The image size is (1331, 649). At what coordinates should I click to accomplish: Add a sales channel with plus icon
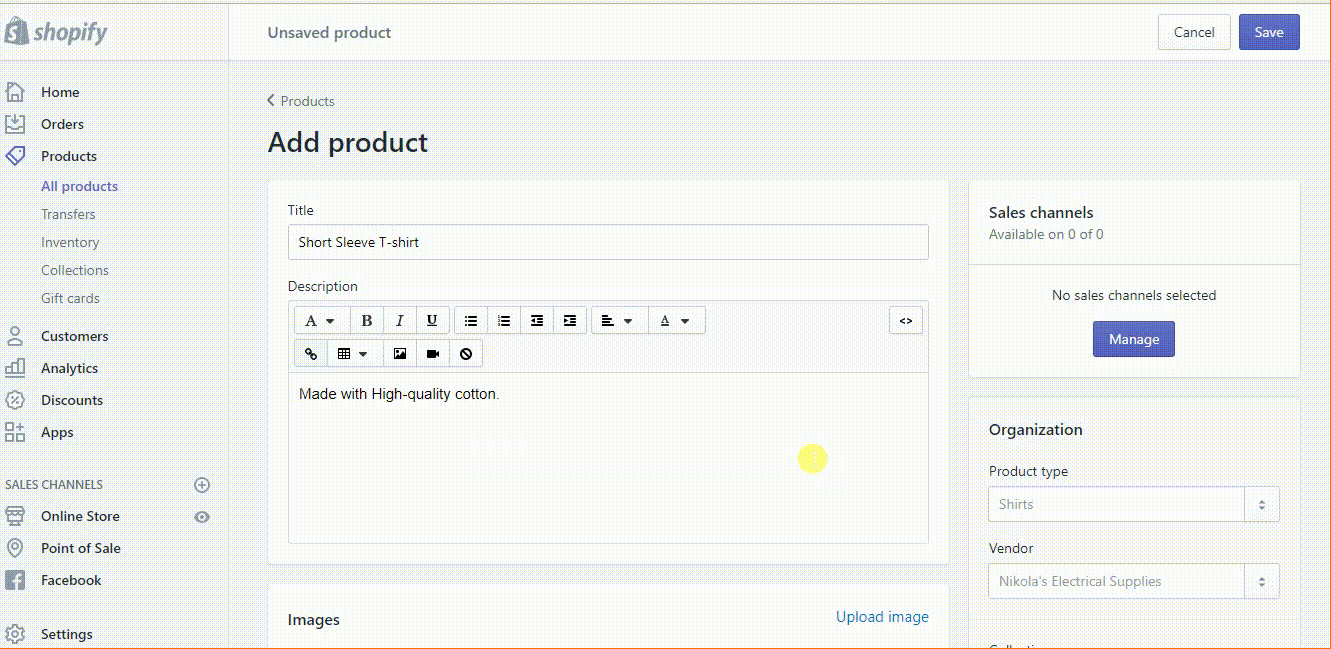(x=202, y=485)
